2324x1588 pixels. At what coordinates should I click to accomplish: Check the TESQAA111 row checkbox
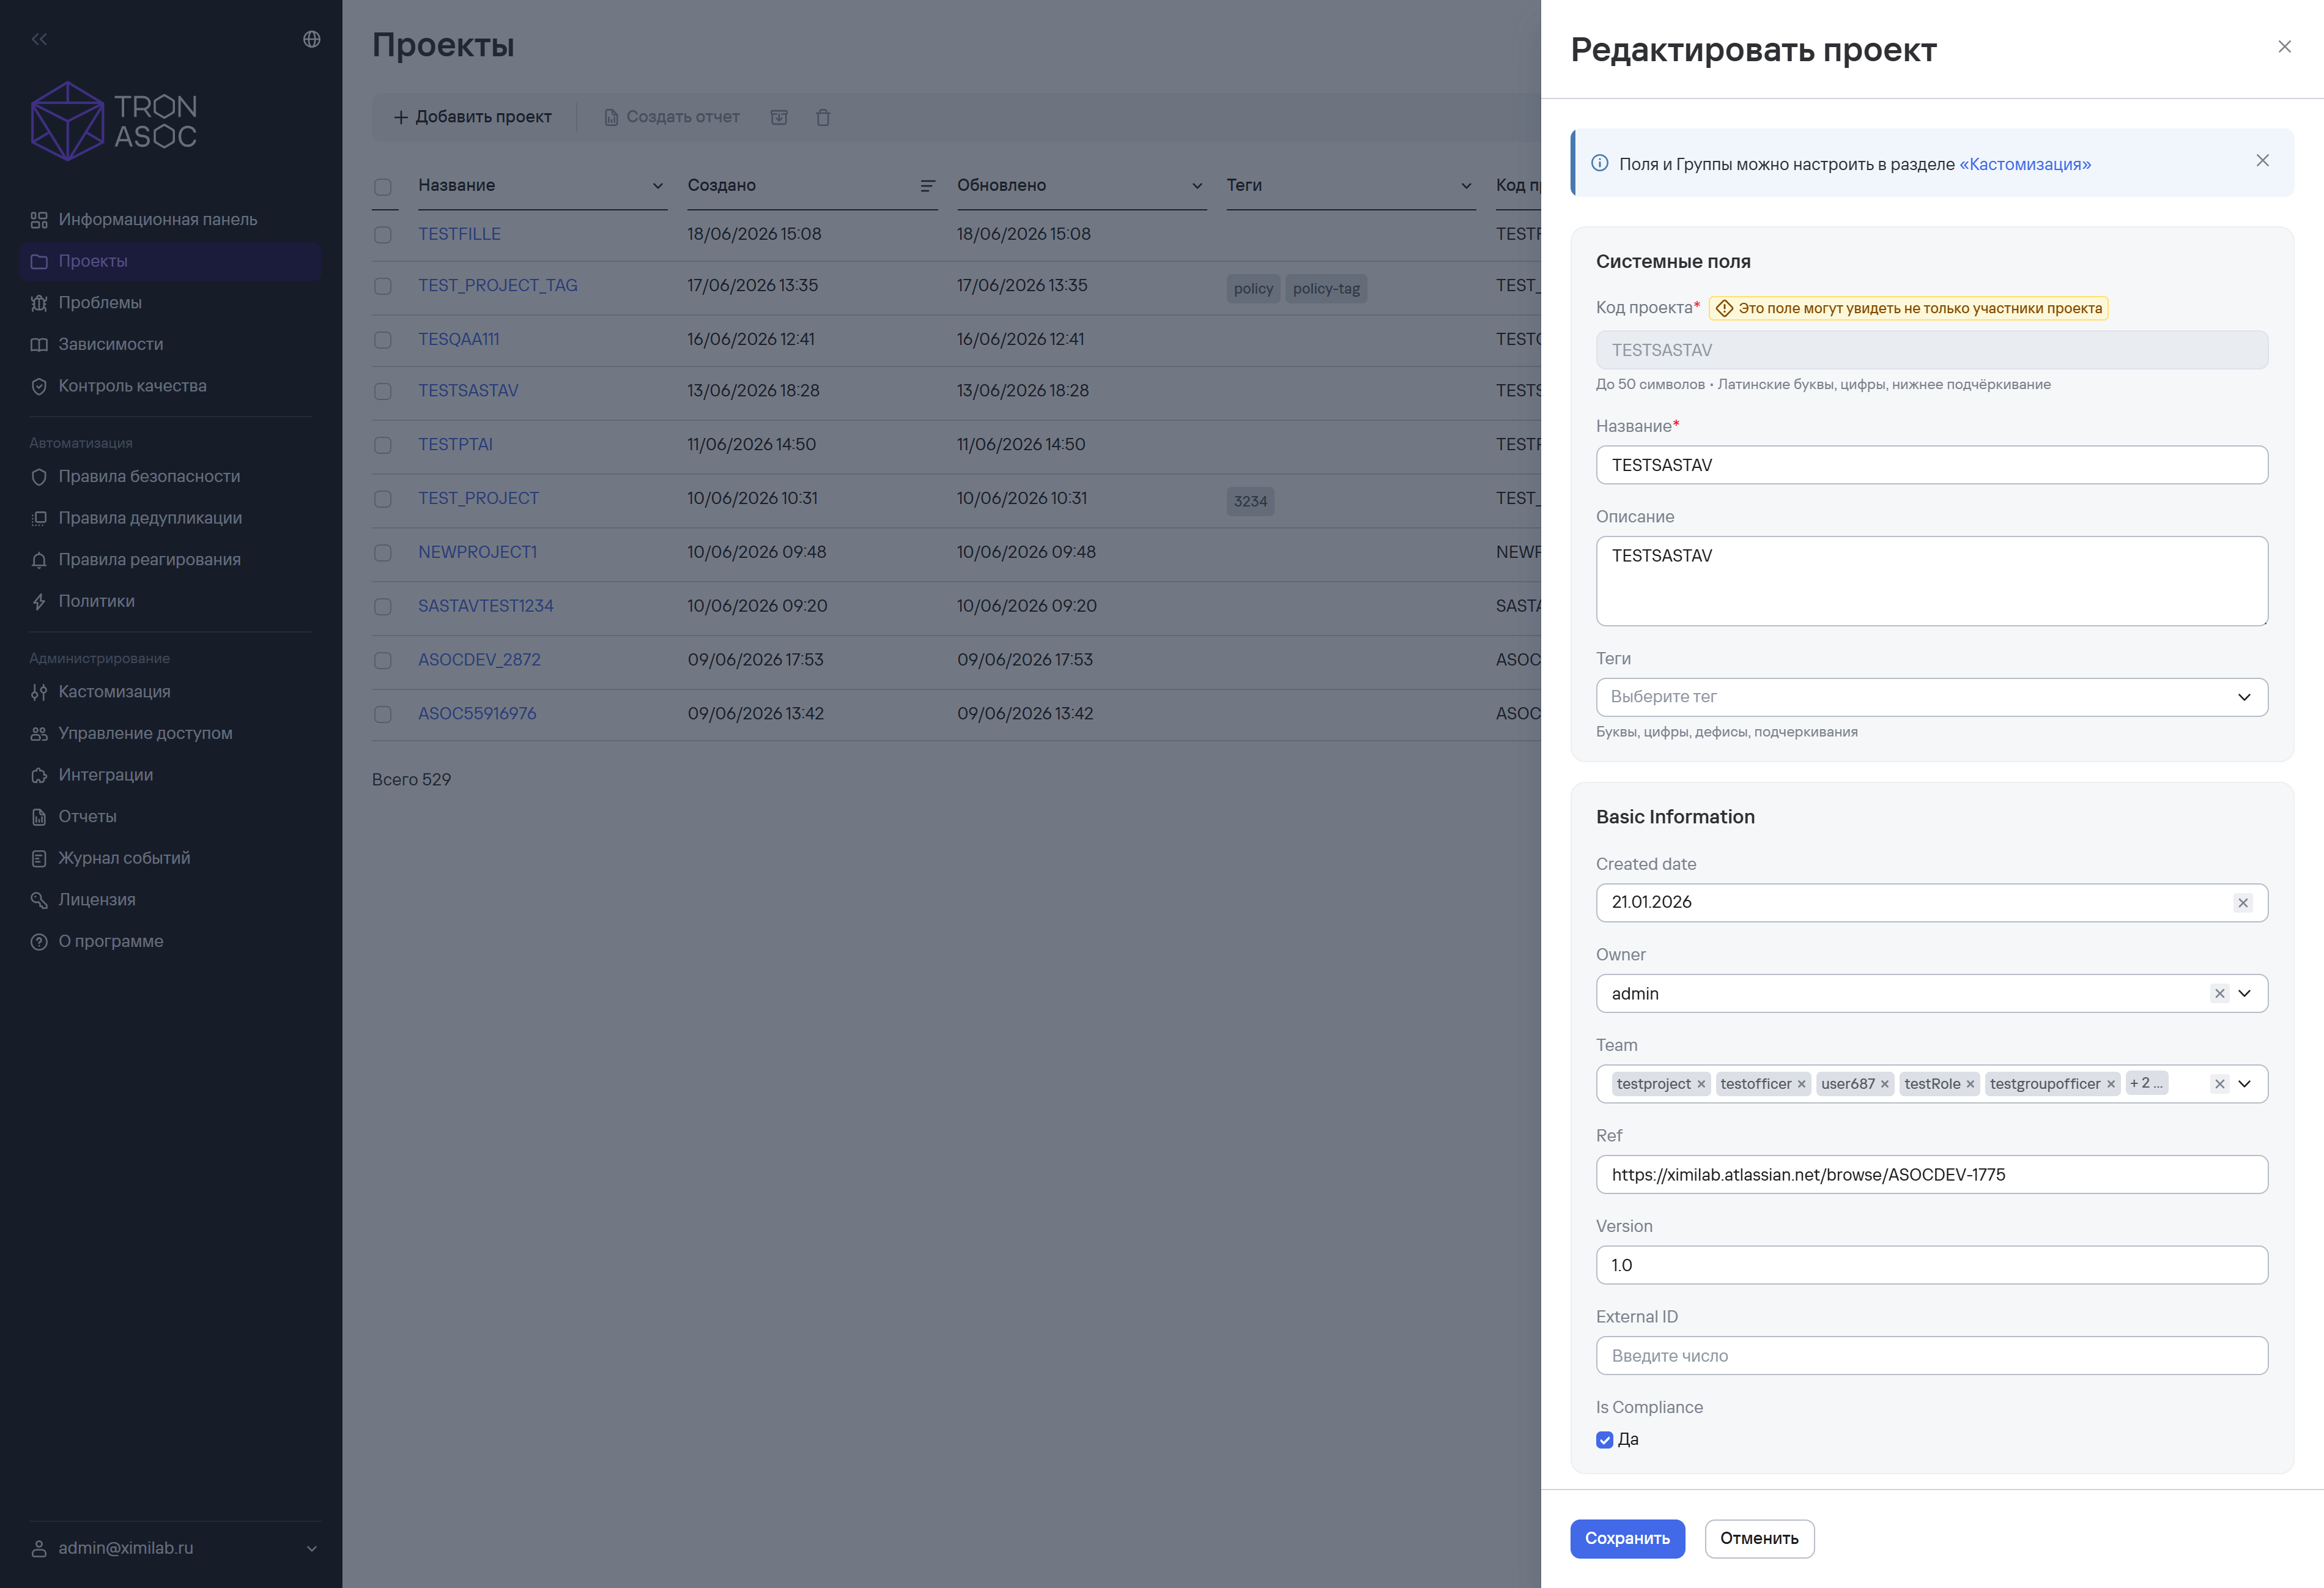383,340
